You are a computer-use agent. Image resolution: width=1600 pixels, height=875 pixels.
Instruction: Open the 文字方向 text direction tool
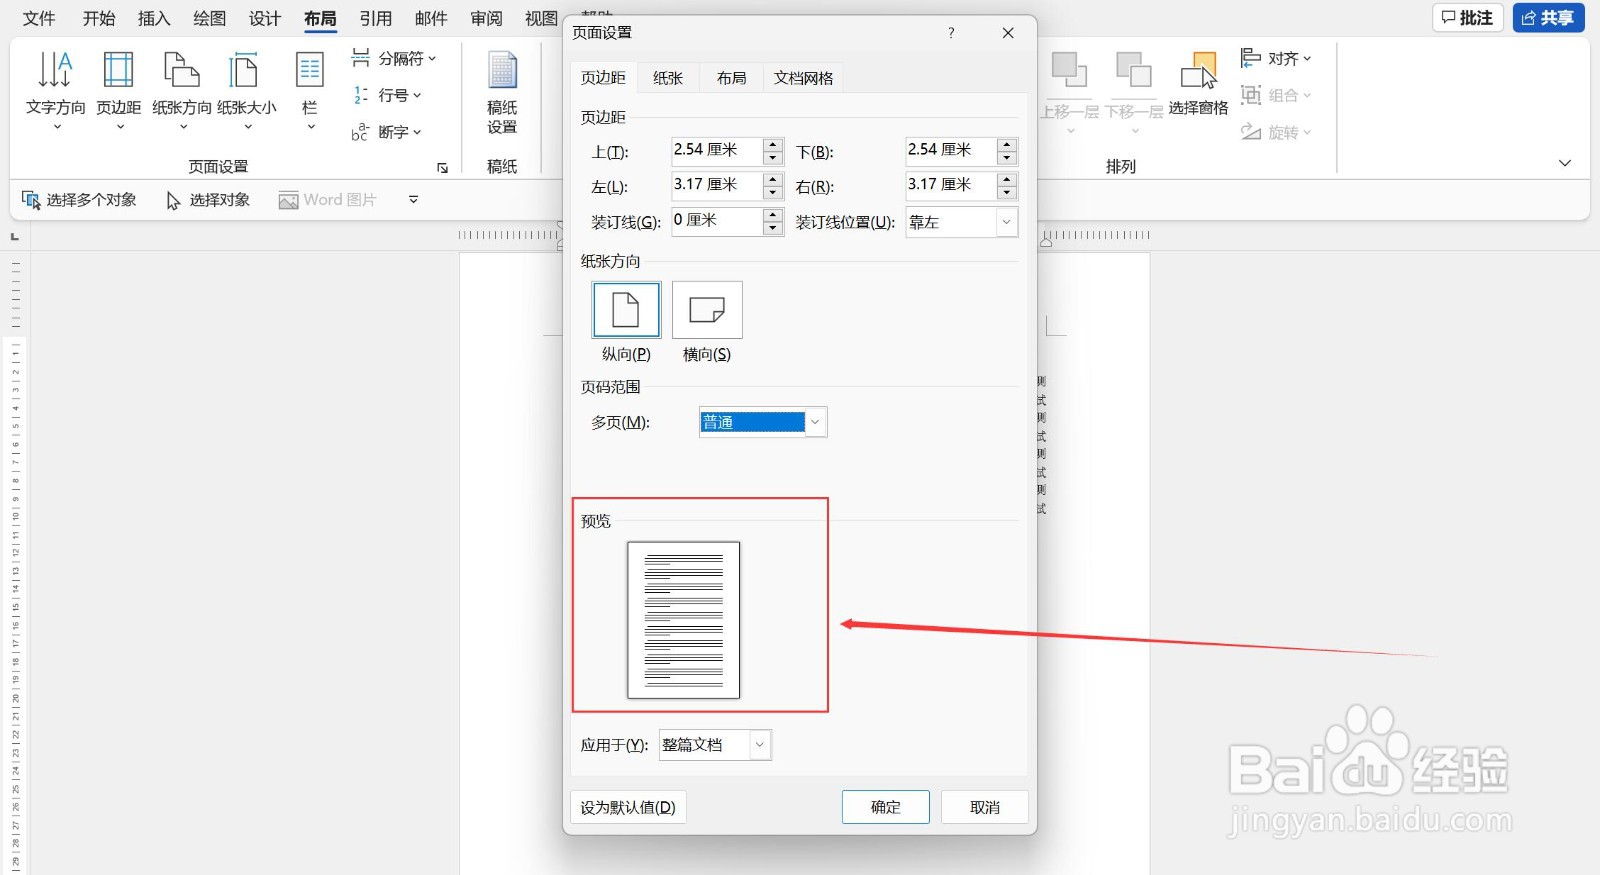pos(55,90)
